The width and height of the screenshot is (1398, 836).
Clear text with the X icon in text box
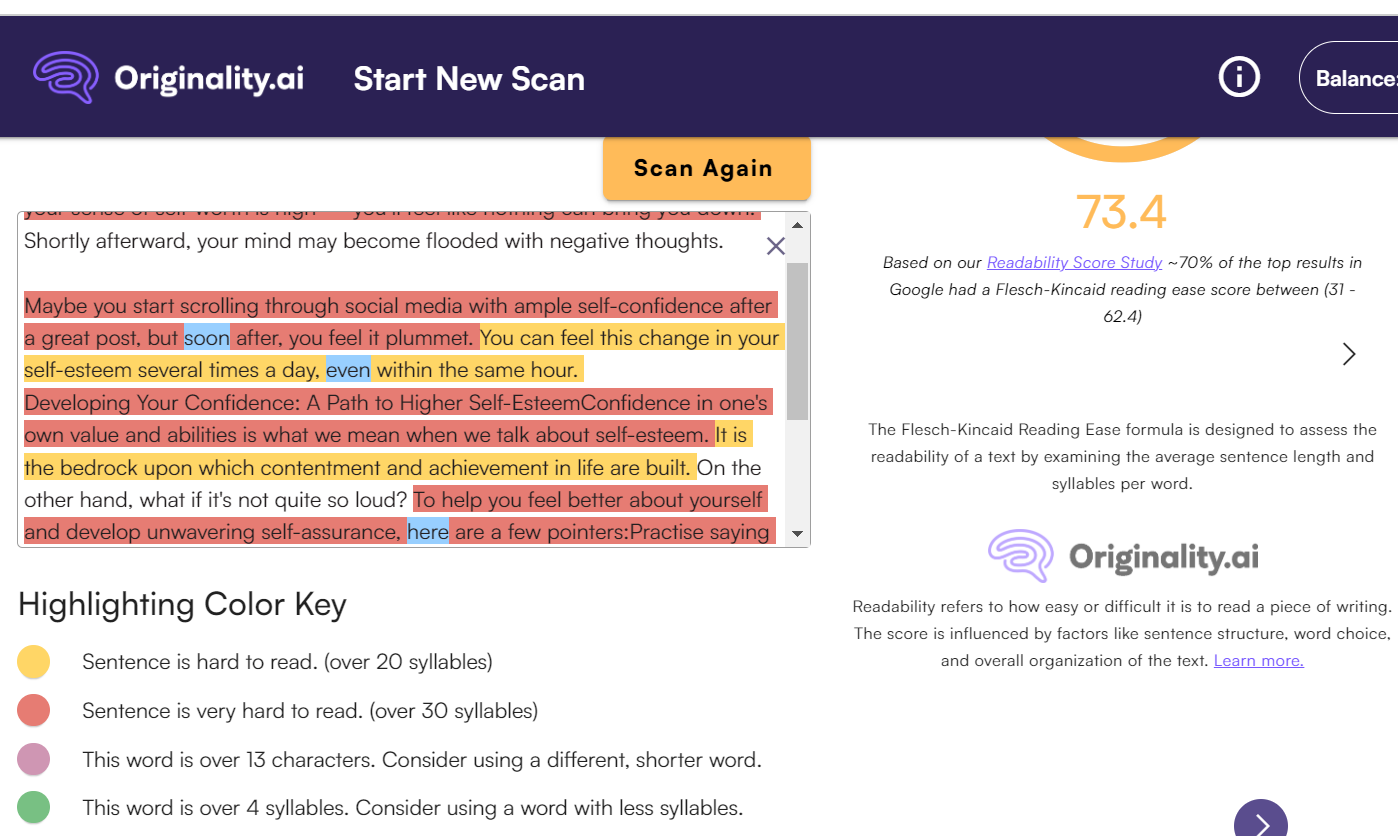tap(775, 246)
